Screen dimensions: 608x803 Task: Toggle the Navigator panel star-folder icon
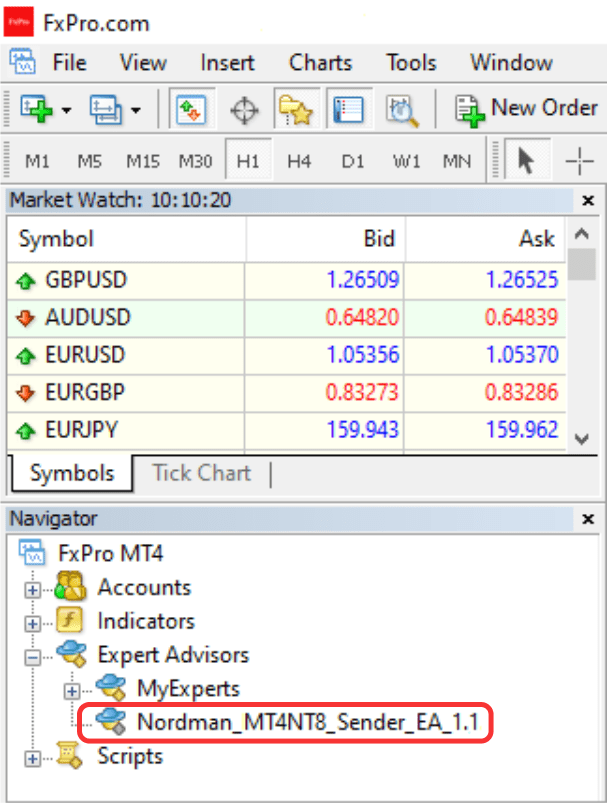point(296,108)
